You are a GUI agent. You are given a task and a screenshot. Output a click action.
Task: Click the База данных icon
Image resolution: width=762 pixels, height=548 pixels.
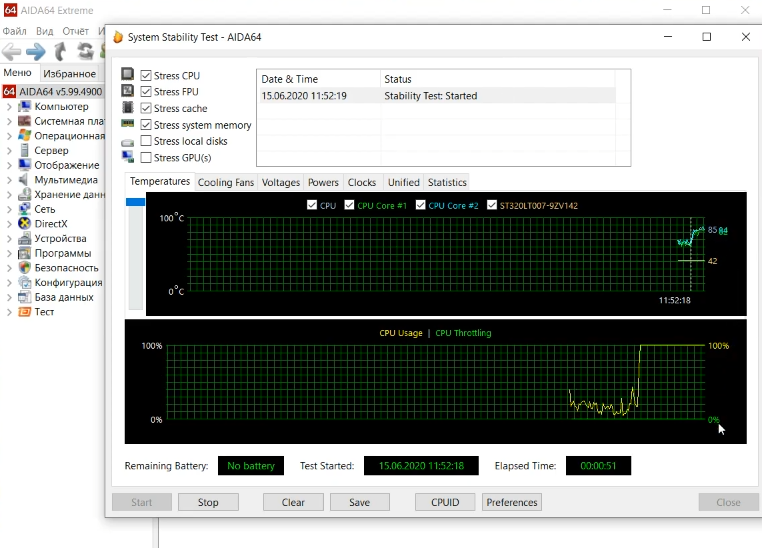click(x=24, y=297)
